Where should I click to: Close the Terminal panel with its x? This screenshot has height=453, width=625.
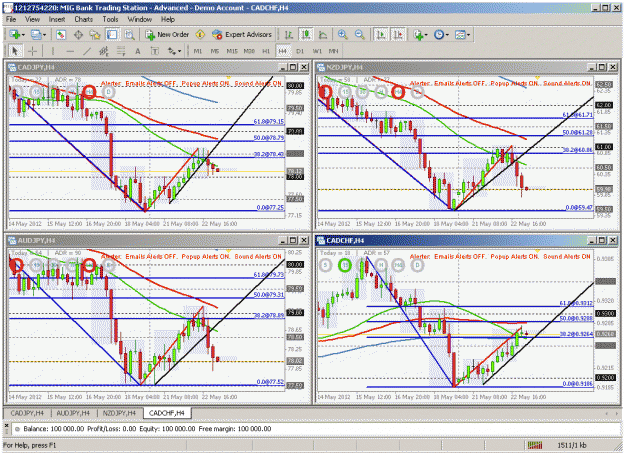(6, 426)
